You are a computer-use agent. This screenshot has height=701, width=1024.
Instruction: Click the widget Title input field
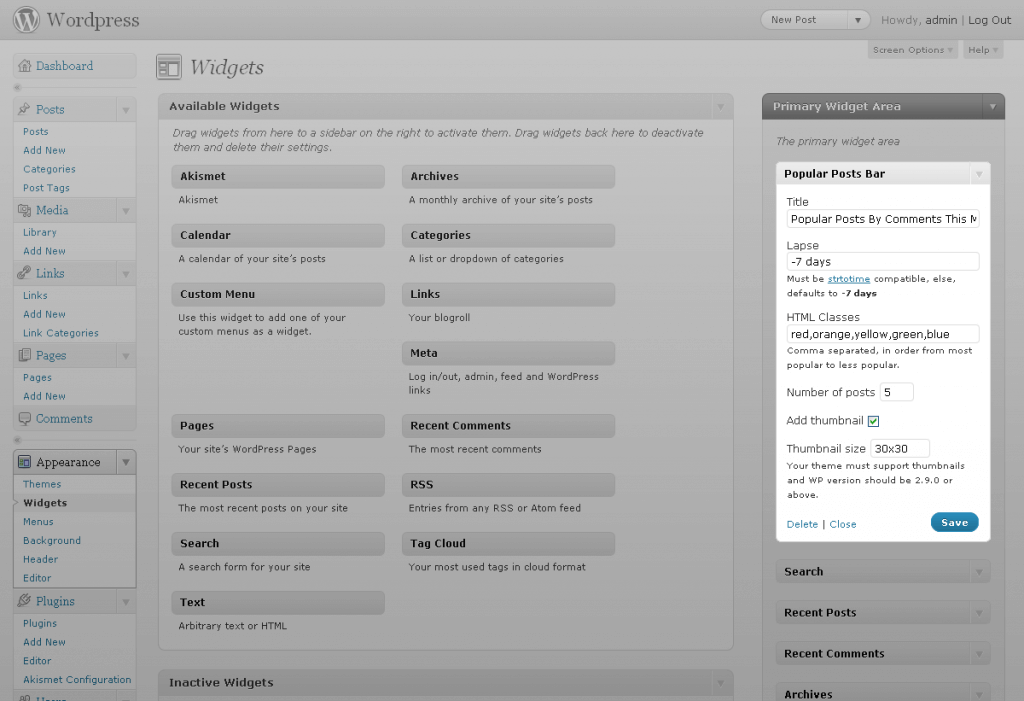(883, 219)
